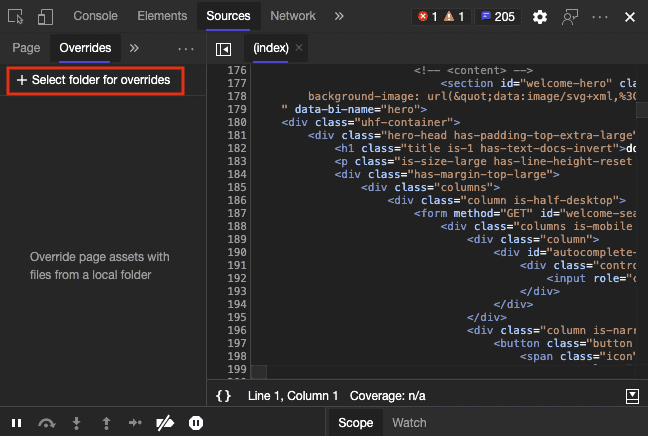Toggle pause on exceptions
This screenshot has height=436, width=648.
pyautogui.click(x=197, y=423)
